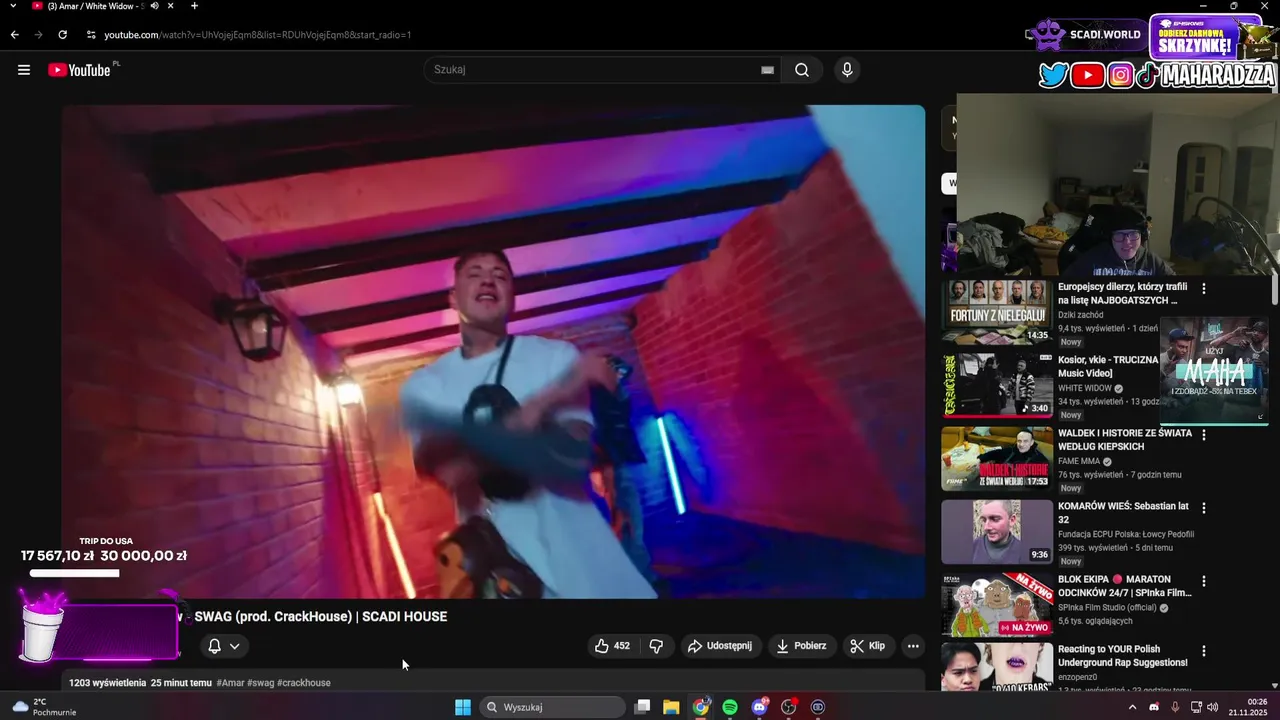Go back in the browser
1280x720 pixels.
[14, 34]
